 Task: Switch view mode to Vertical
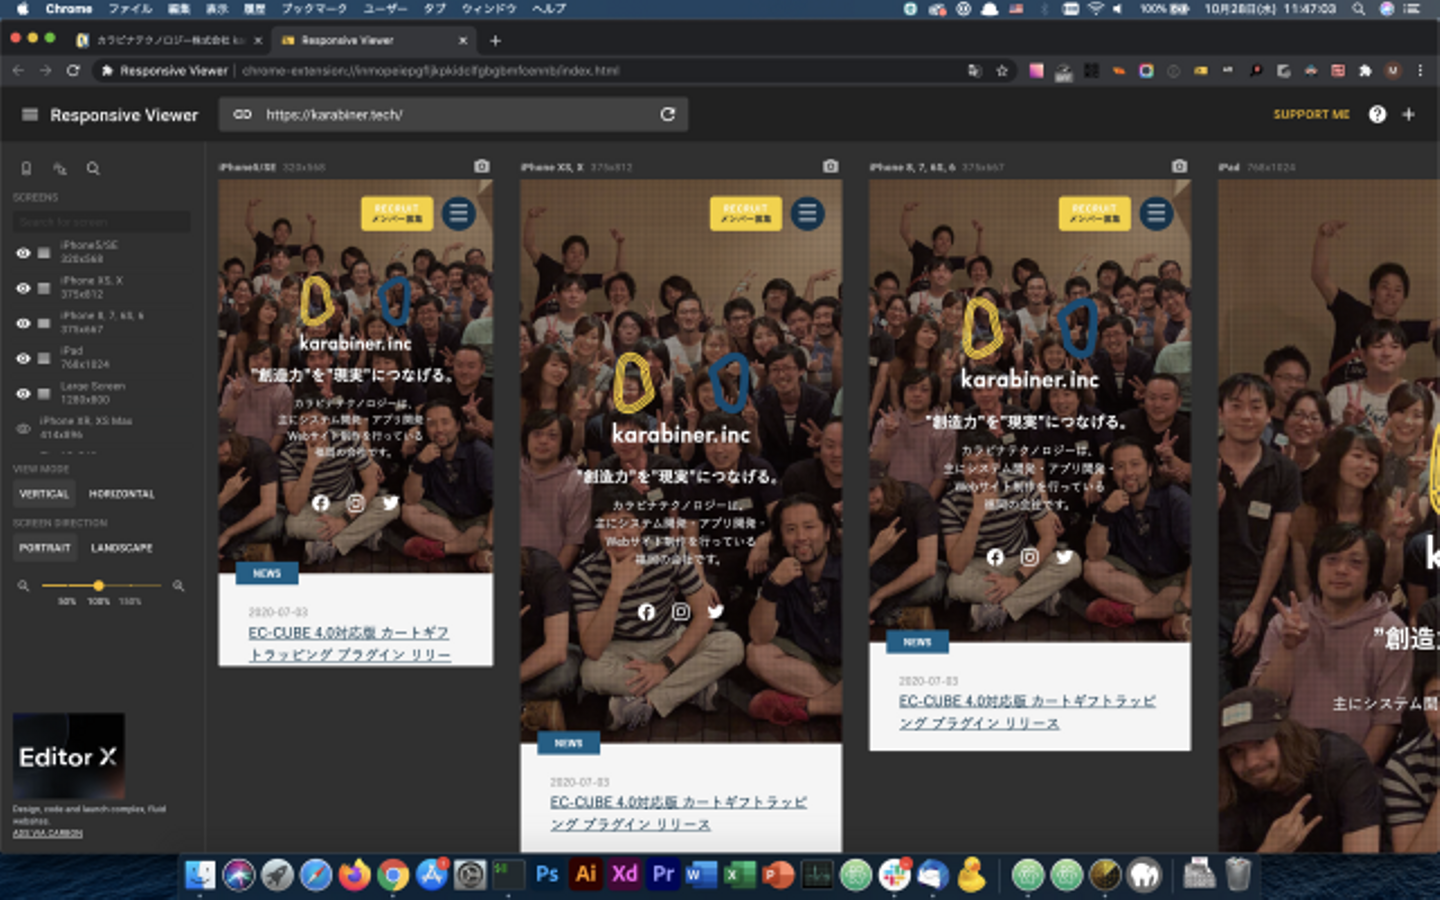coord(44,494)
